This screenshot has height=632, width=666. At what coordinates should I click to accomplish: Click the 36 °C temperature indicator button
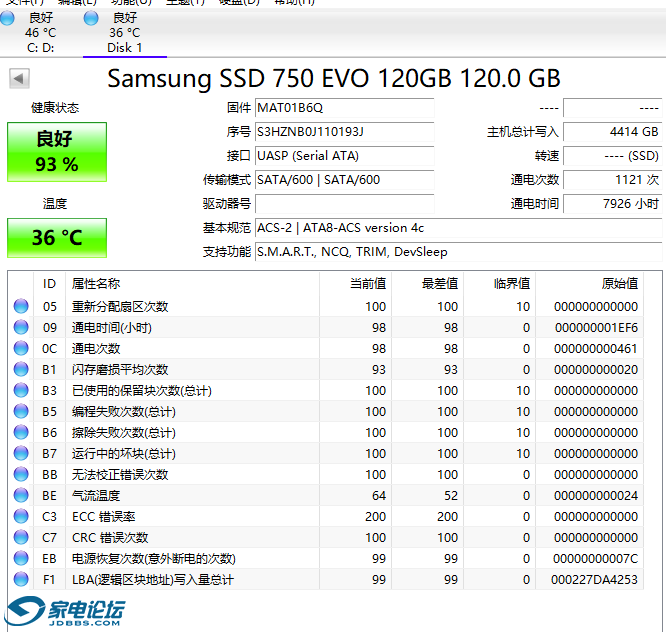(x=57, y=238)
